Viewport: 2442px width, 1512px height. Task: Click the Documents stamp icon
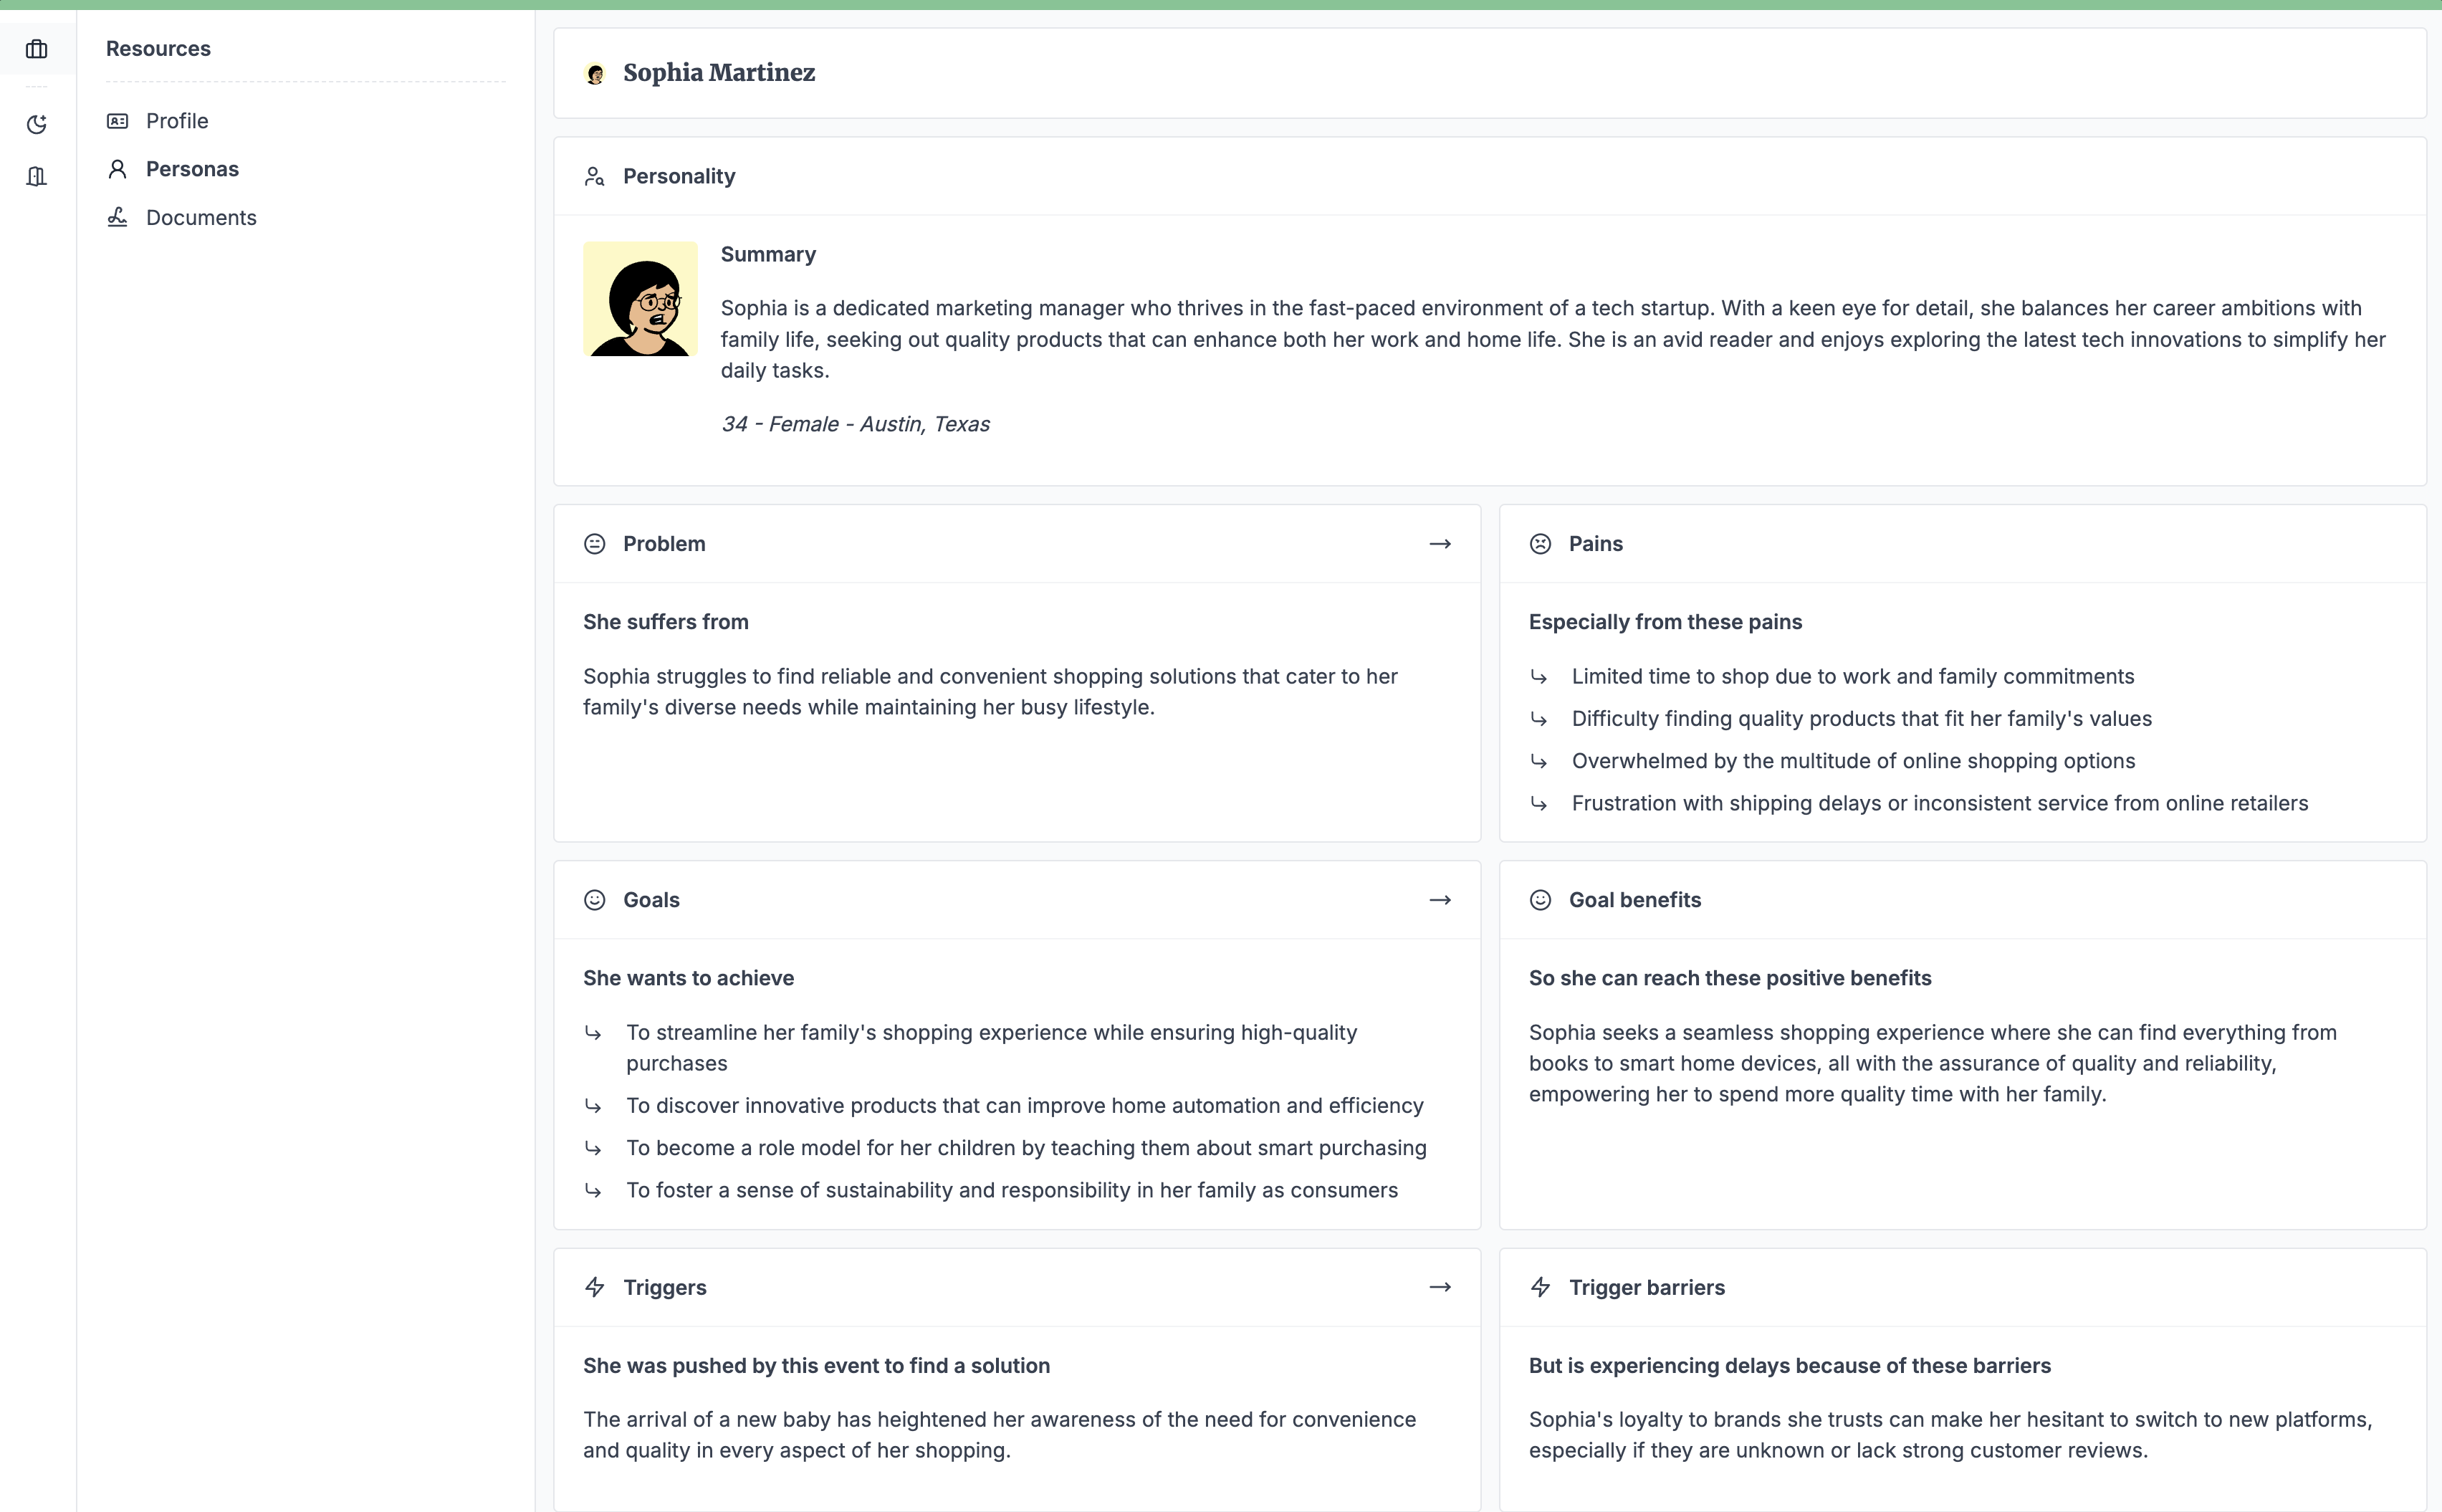(117, 217)
